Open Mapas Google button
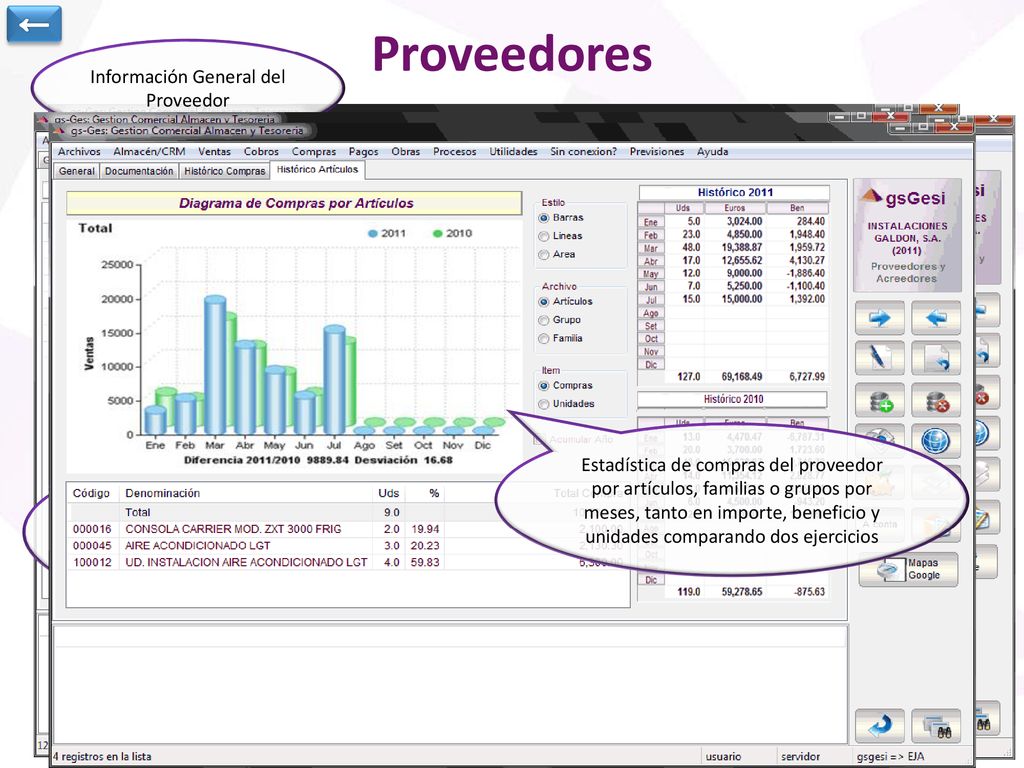 click(908, 569)
